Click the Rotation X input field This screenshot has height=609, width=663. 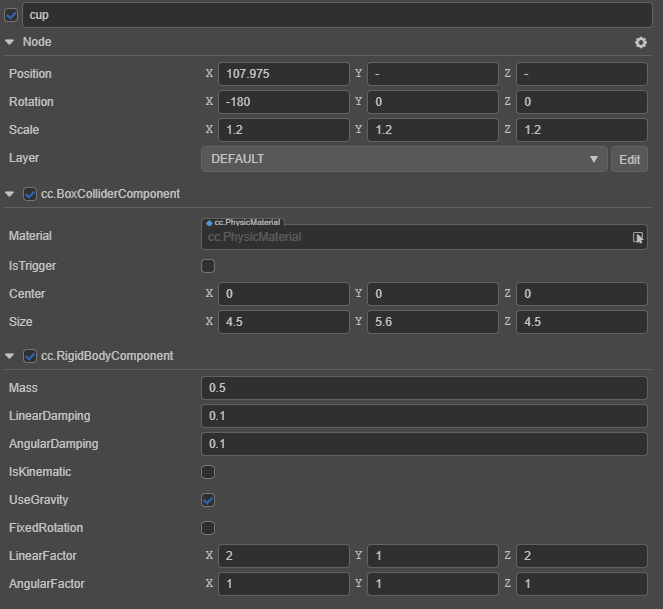click(284, 102)
